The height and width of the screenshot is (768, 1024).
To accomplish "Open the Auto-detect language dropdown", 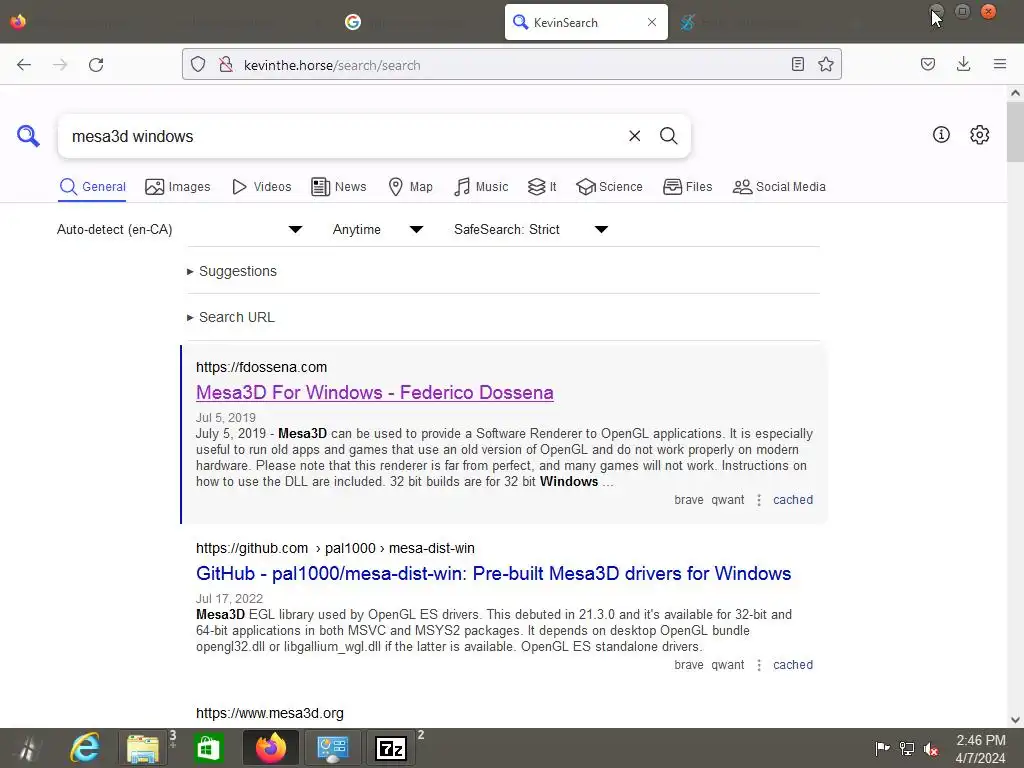I will (x=180, y=229).
